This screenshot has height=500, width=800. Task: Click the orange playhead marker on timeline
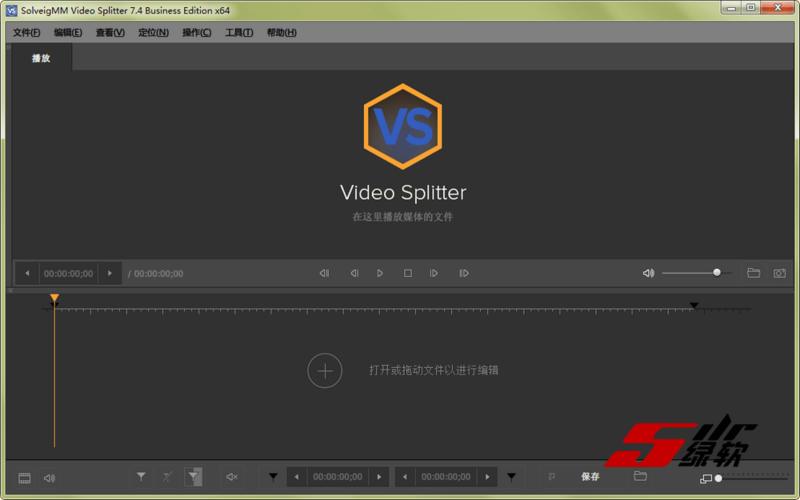[55, 298]
